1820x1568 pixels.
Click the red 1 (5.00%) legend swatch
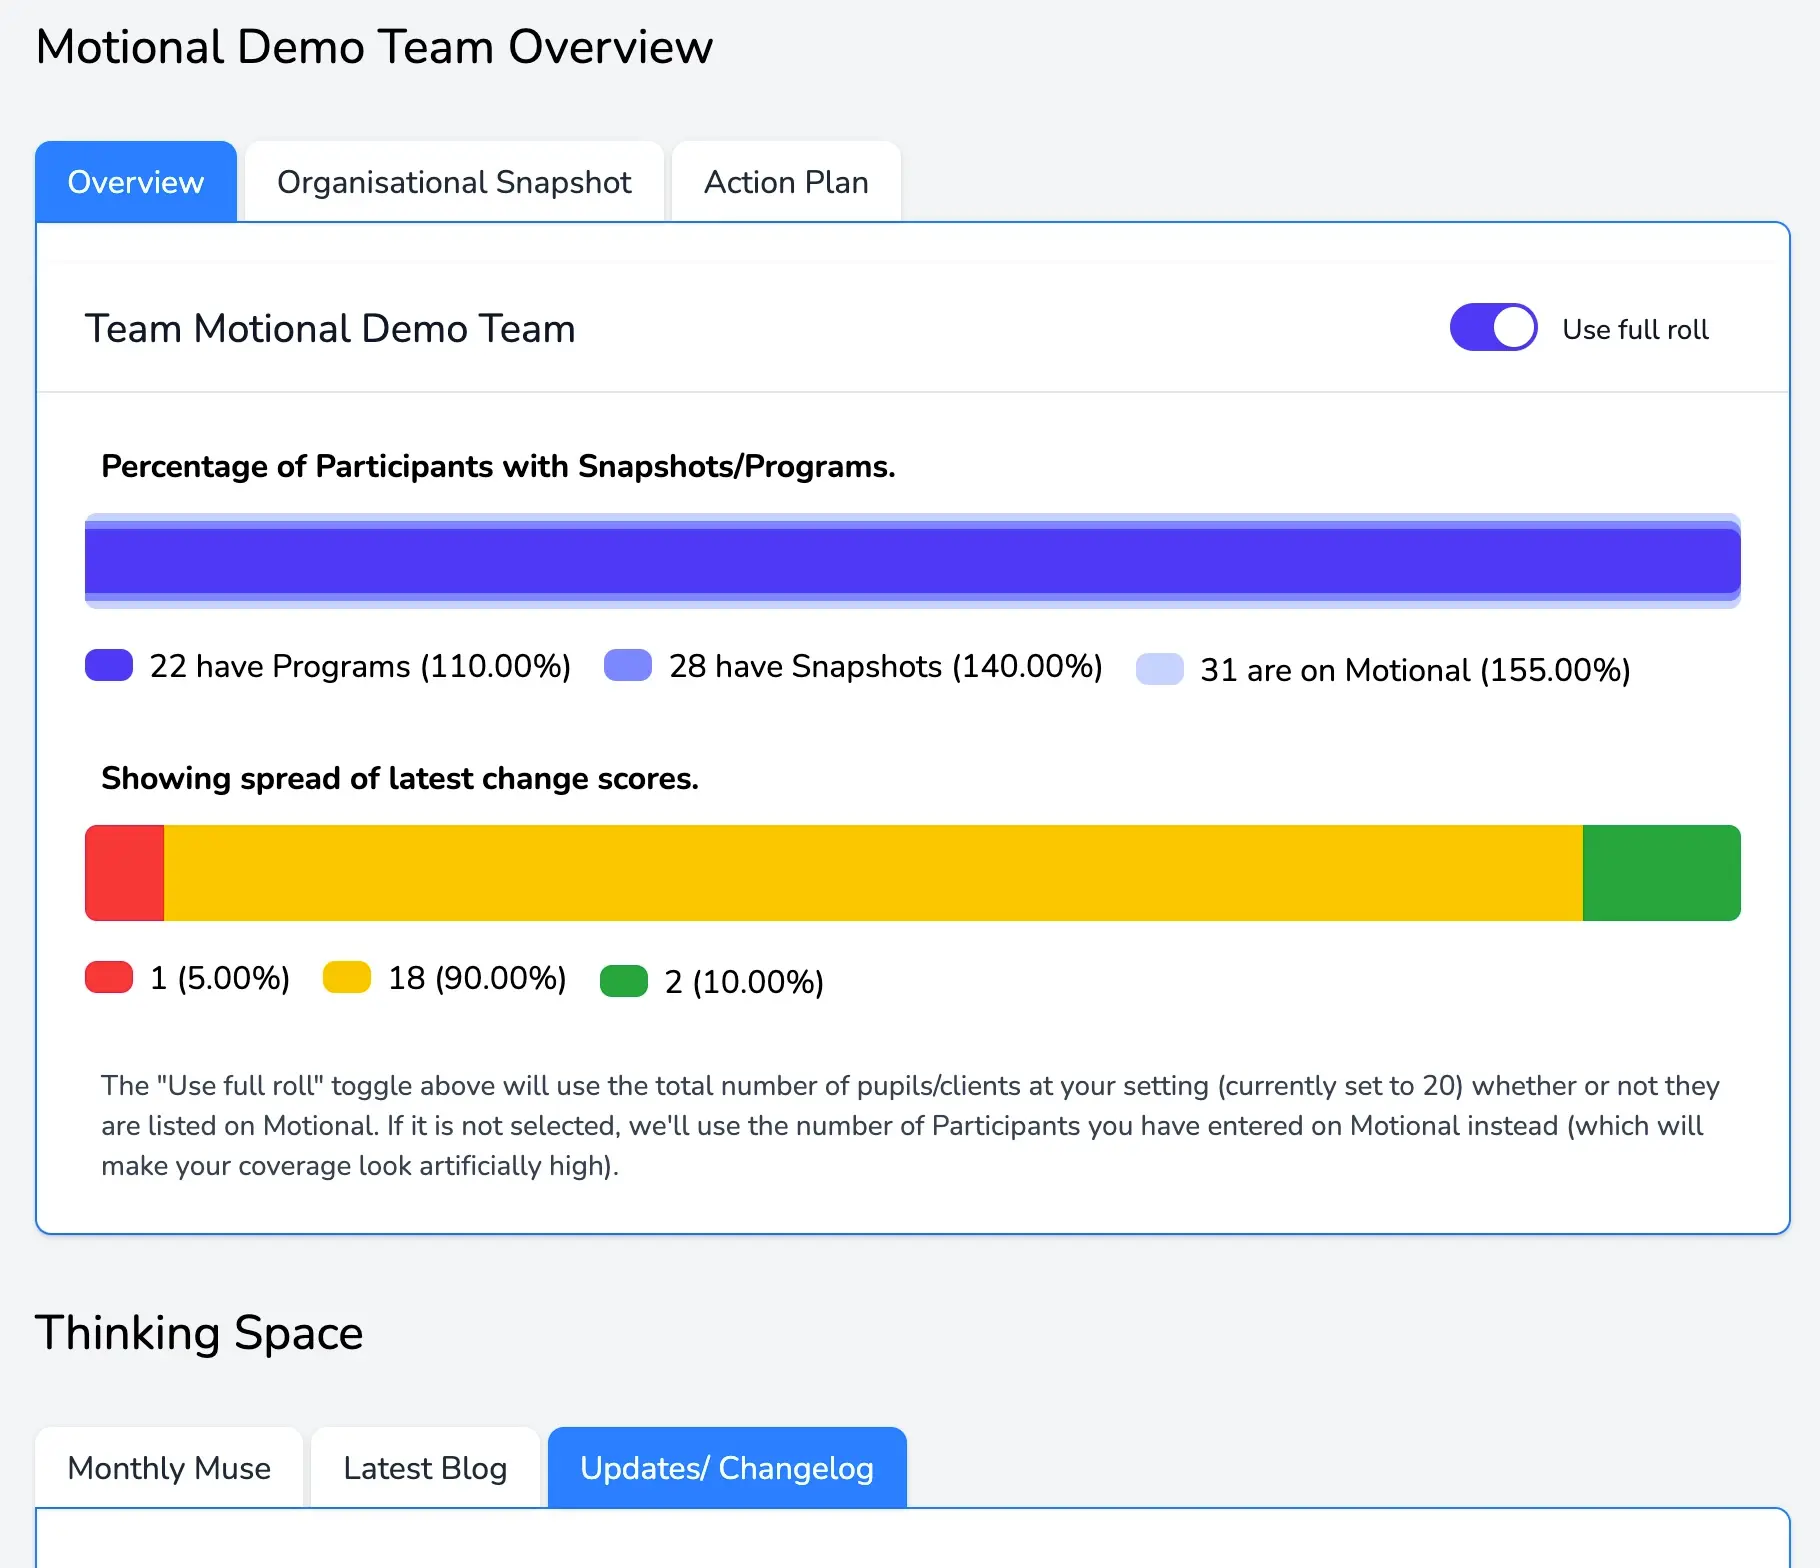(x=109, y=978)
